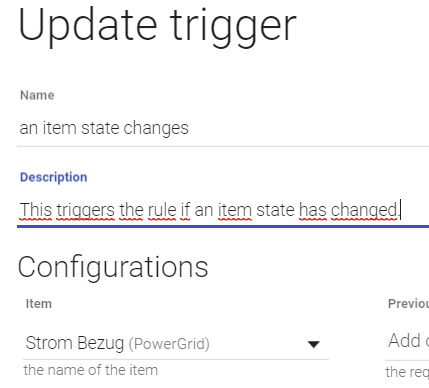429x388 pixels.
Task: Click the blue Description label
Action: [x=54, y=177]
